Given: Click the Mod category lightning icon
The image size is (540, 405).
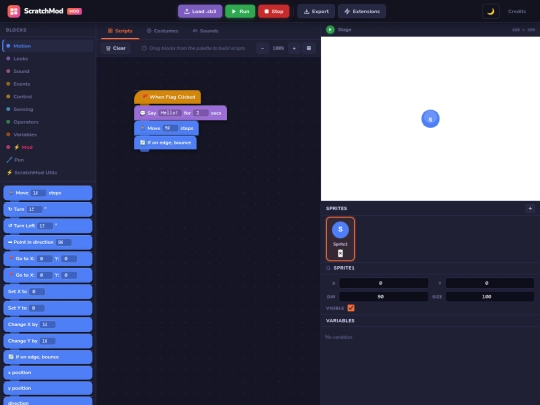Looking at the screenshot, I should [17, 147].
